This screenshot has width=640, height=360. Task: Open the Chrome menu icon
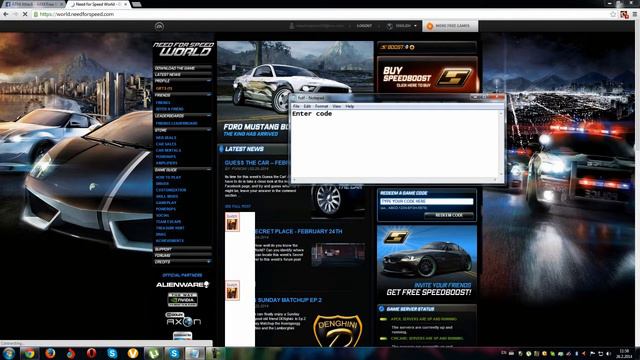tap(635, 14)
